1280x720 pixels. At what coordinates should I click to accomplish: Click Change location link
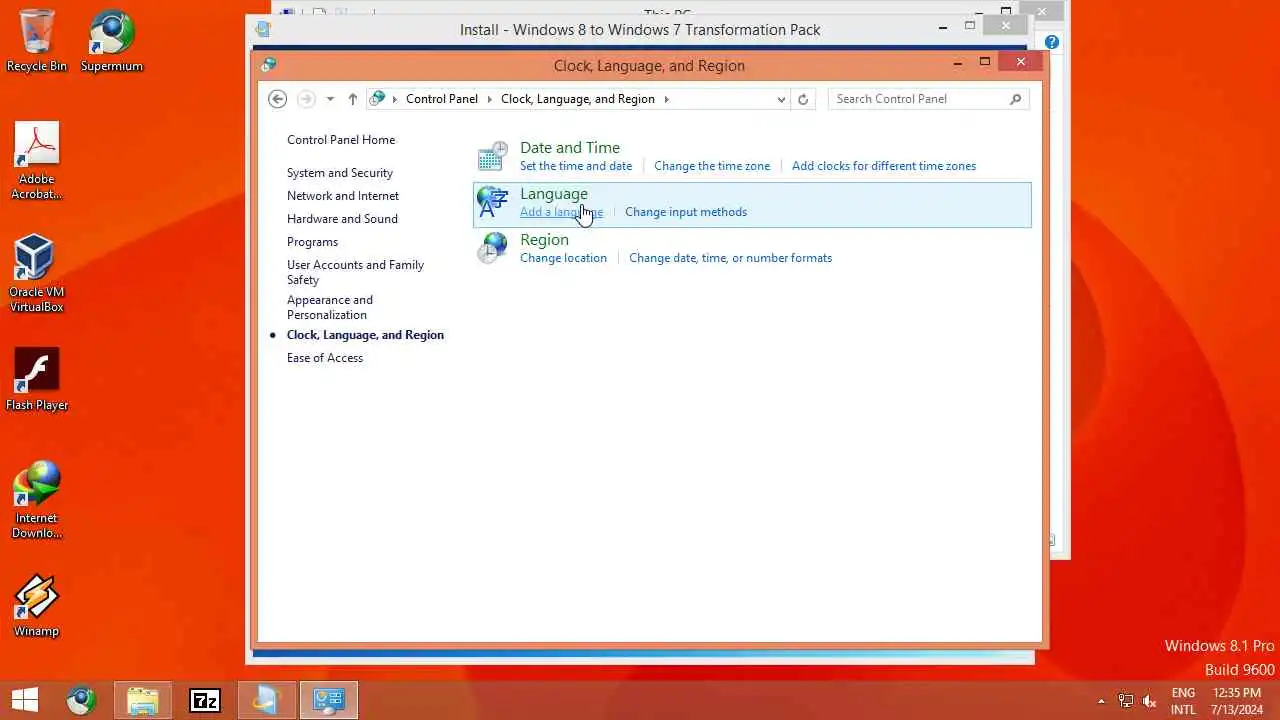(x=563, y=258)
